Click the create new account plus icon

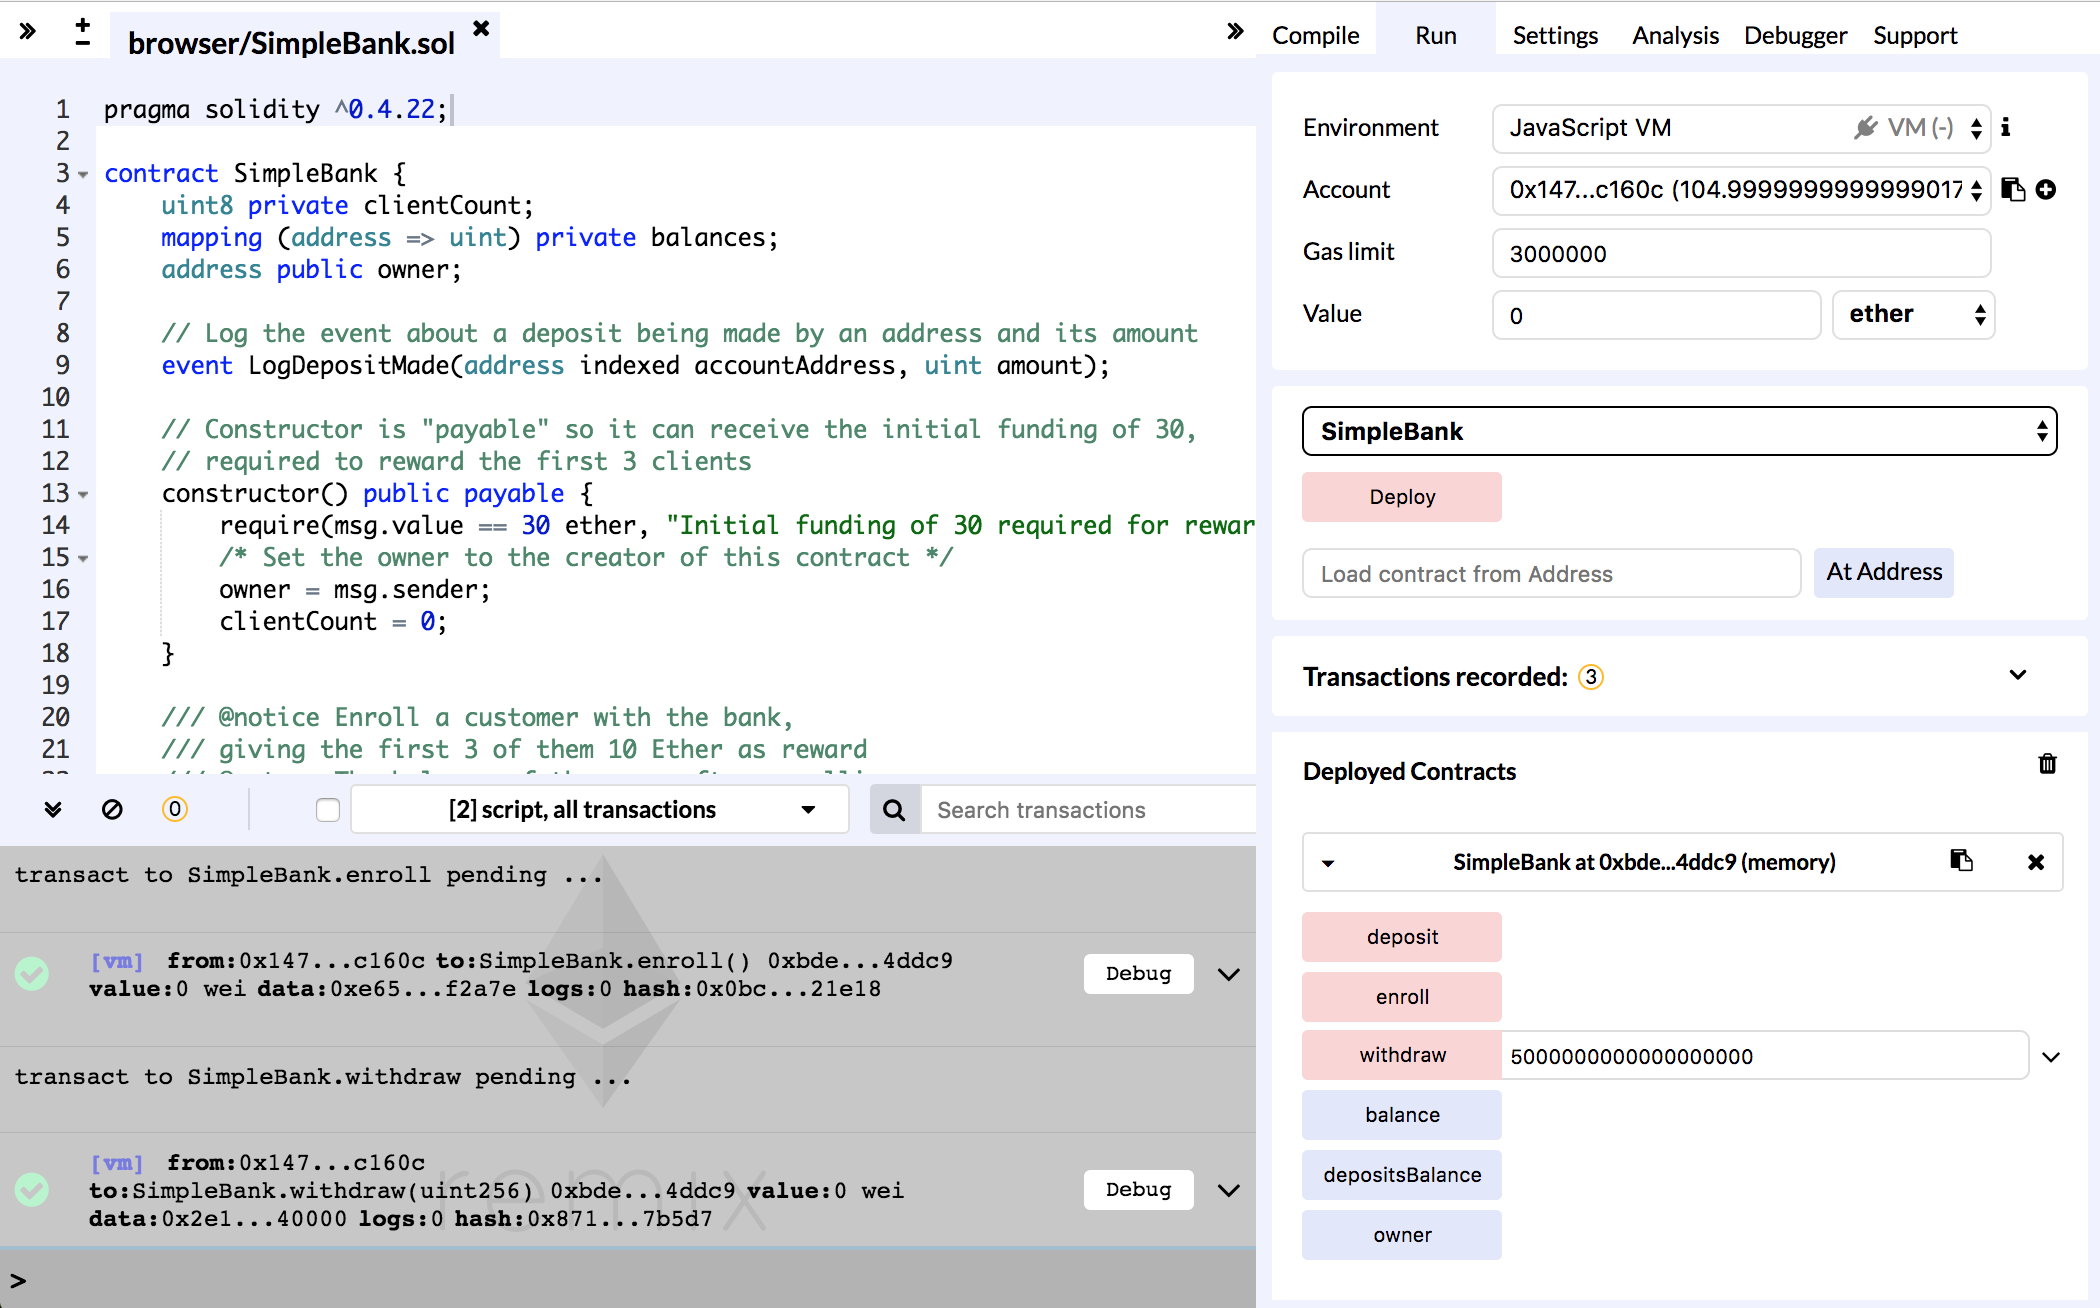coord(2046,190)
